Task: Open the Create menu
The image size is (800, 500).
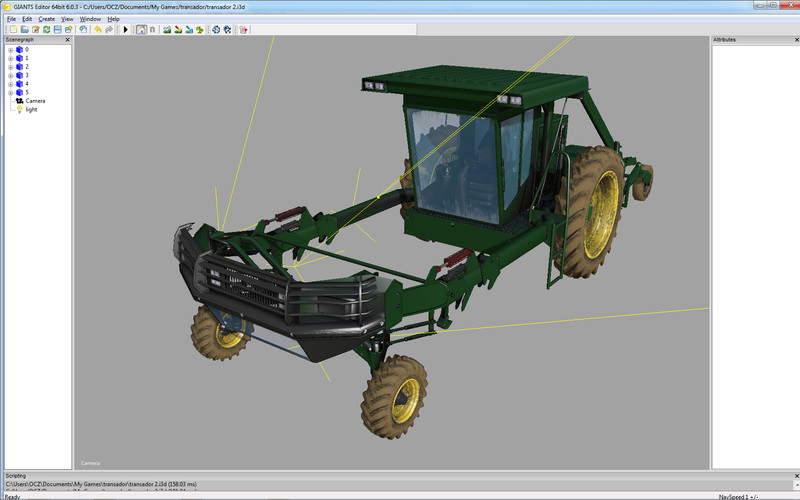Action: tap(47, 19)
